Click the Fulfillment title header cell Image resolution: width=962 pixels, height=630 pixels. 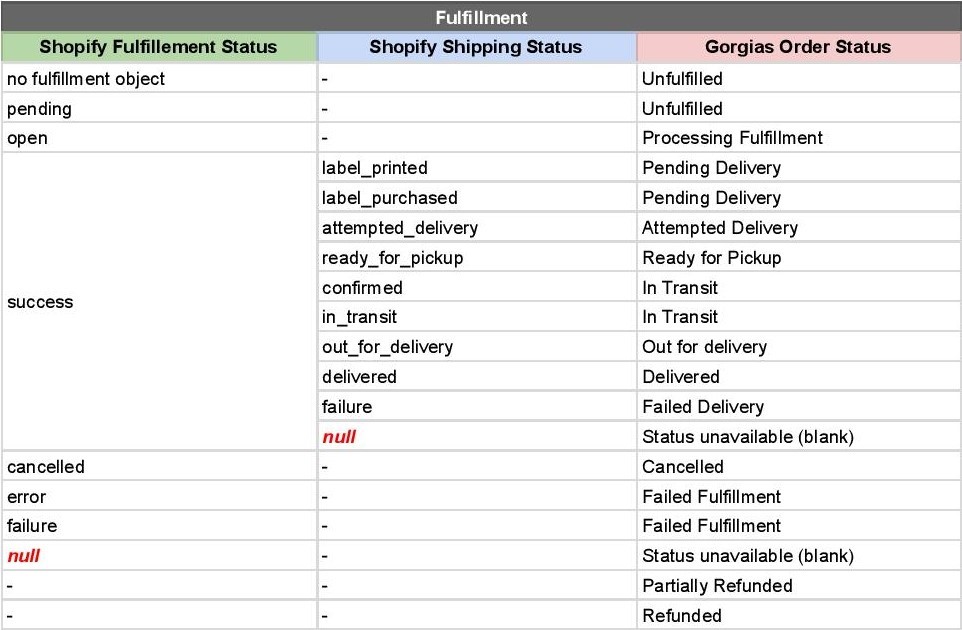pos(481,17)
